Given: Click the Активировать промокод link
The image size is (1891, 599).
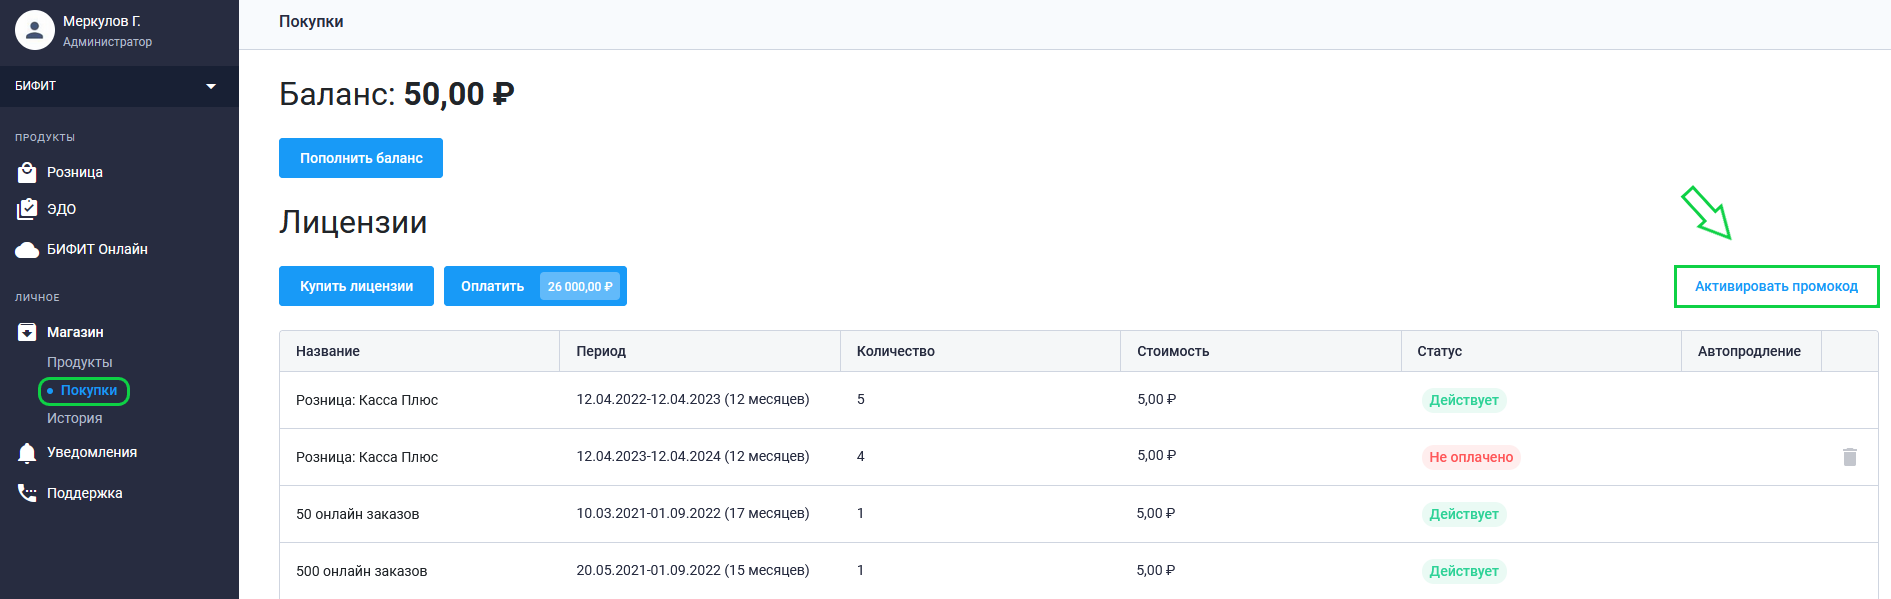Looking at the screenshot, I should coord(1776,286).
